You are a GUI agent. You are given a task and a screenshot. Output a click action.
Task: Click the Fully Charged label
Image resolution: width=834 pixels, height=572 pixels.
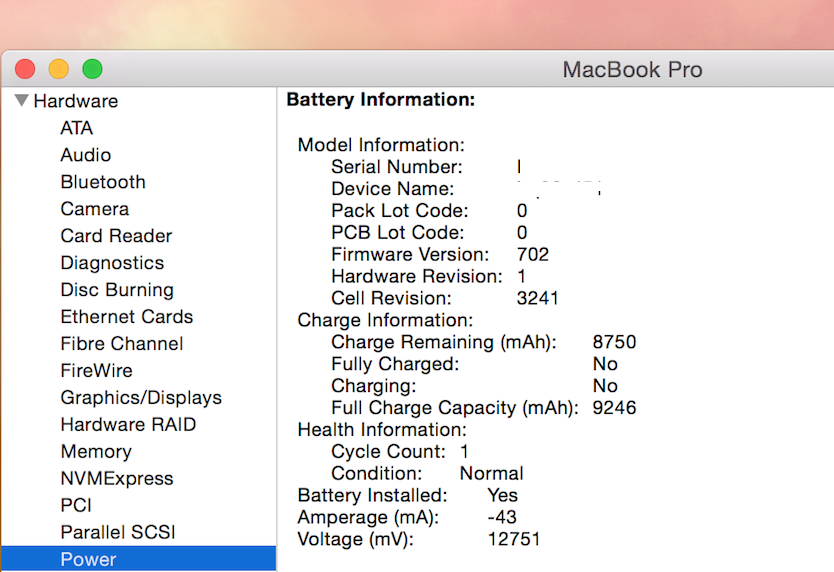coord(395,364)
